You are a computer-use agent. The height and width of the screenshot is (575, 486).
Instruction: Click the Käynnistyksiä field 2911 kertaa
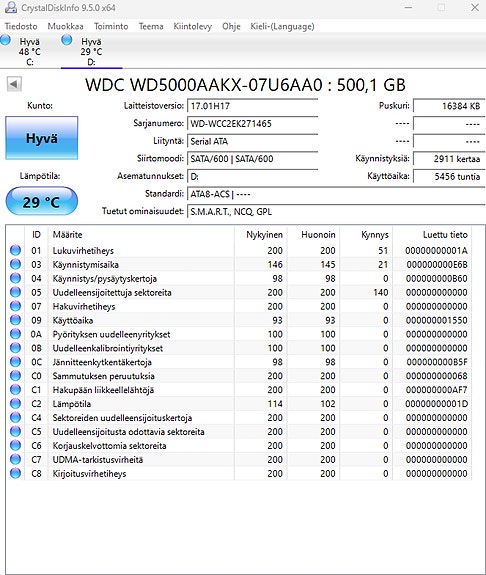pyautogui.click(x=449, y=159)
